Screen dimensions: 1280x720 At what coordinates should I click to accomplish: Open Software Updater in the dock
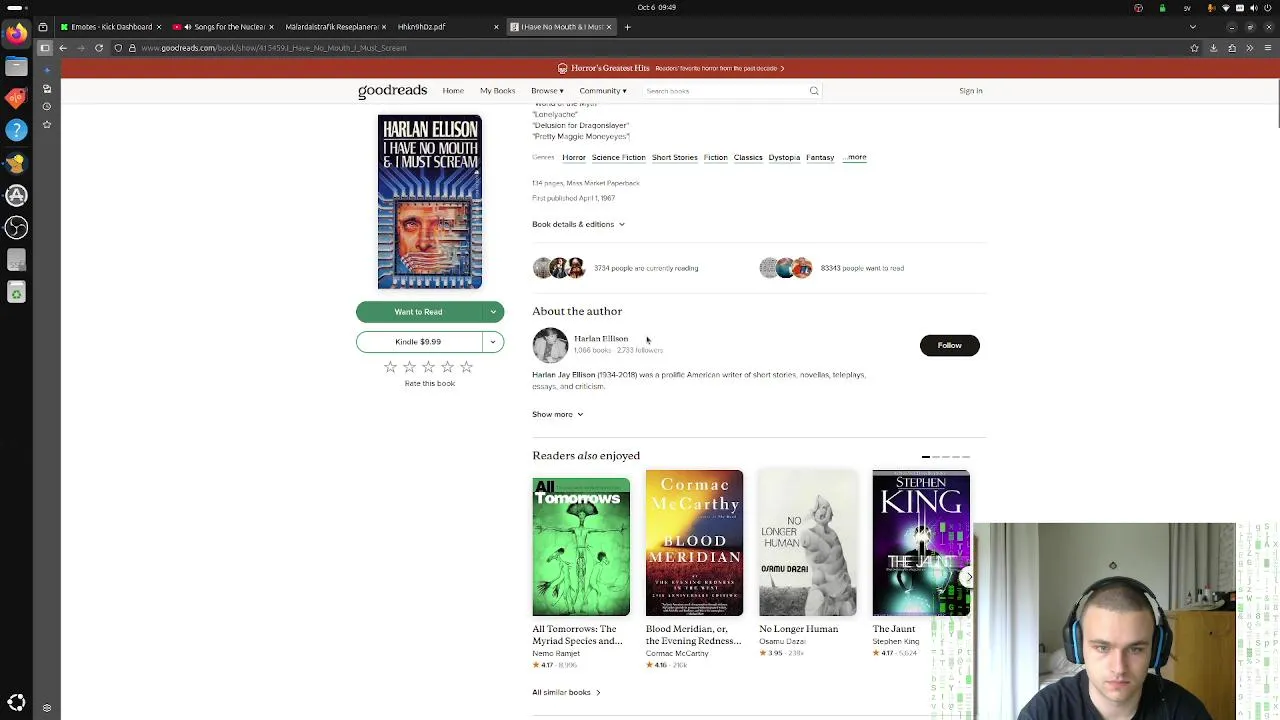pos(16,195)
